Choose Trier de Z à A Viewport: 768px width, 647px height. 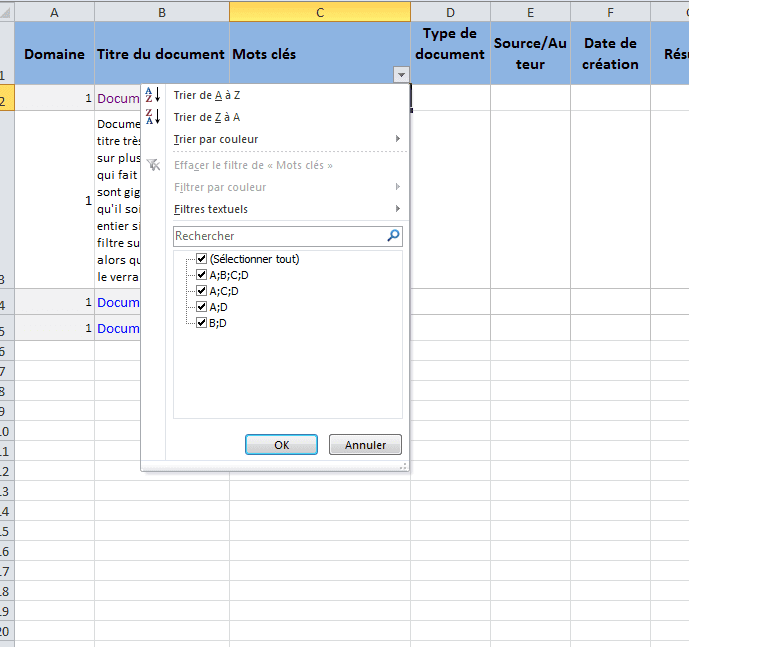pos(207,117)
